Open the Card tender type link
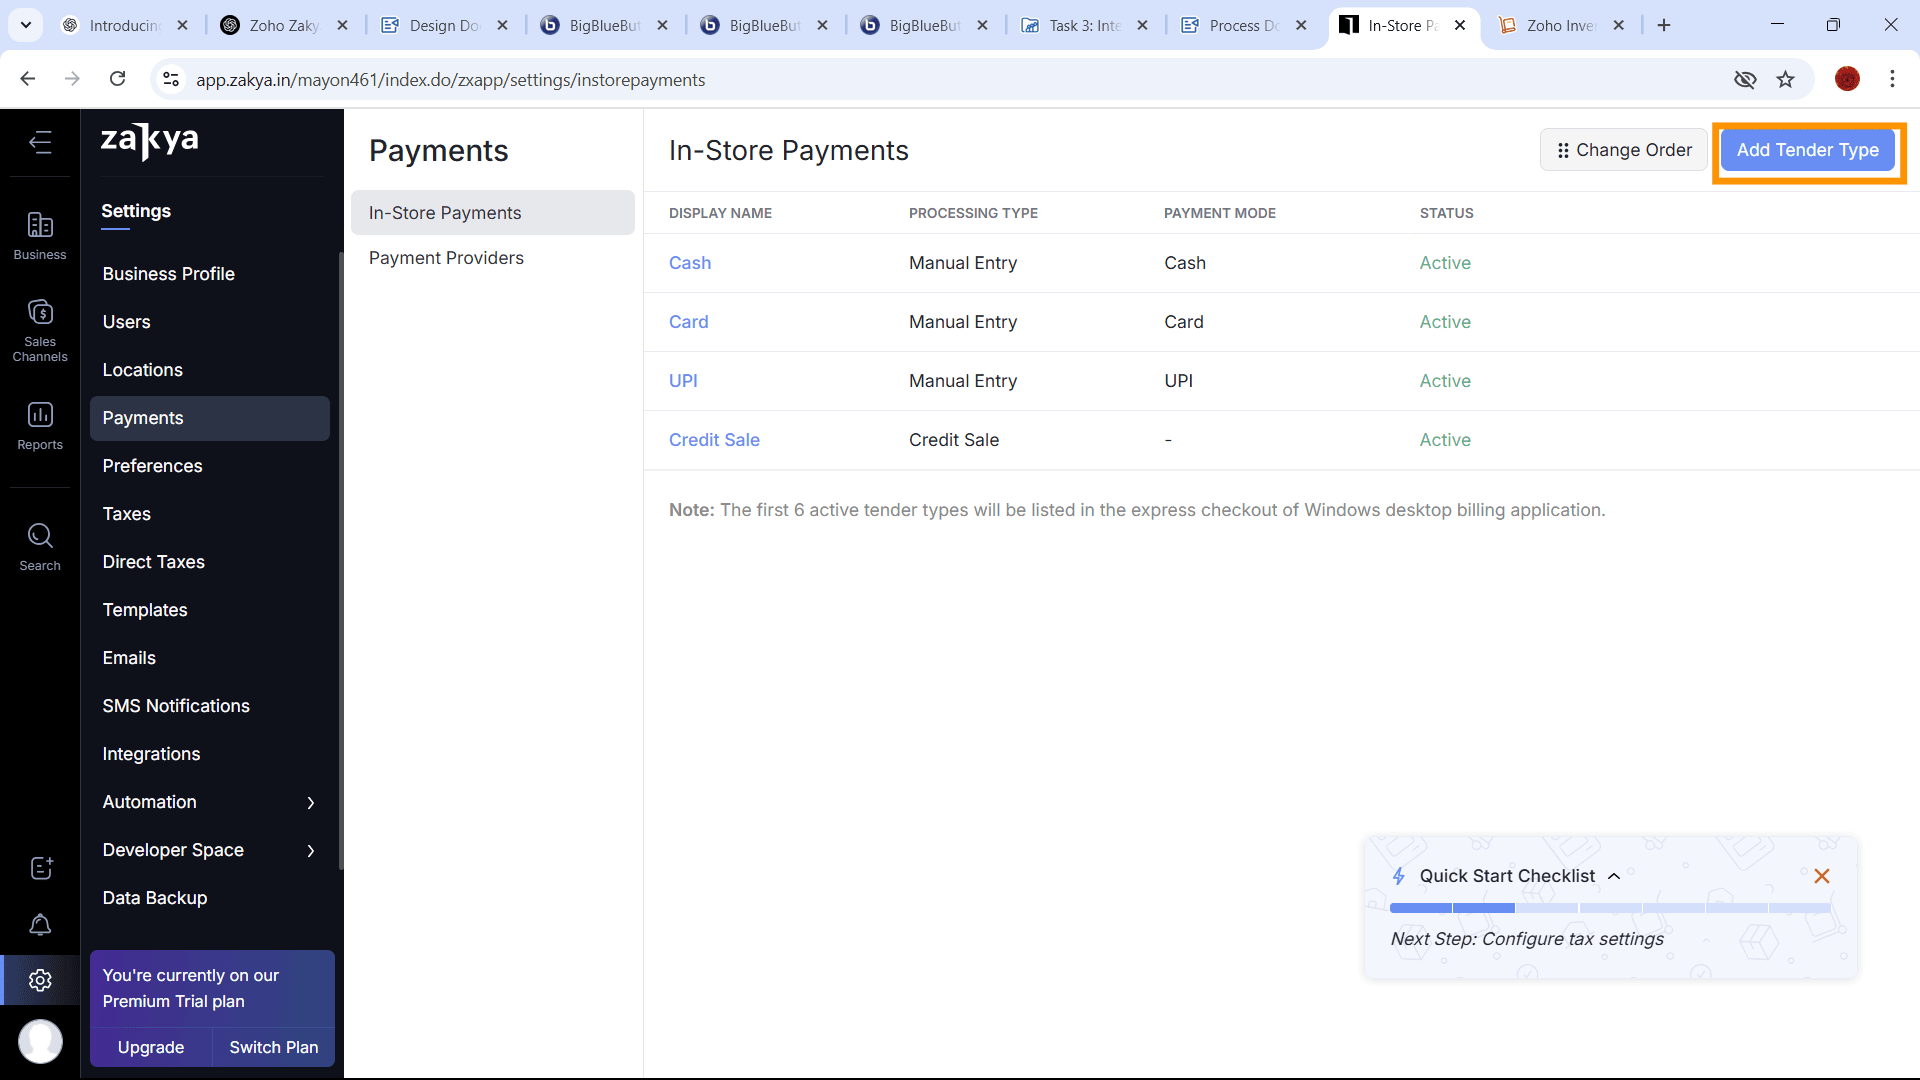The height and width of the screenshot is (1080, 1920). (689, 322)
